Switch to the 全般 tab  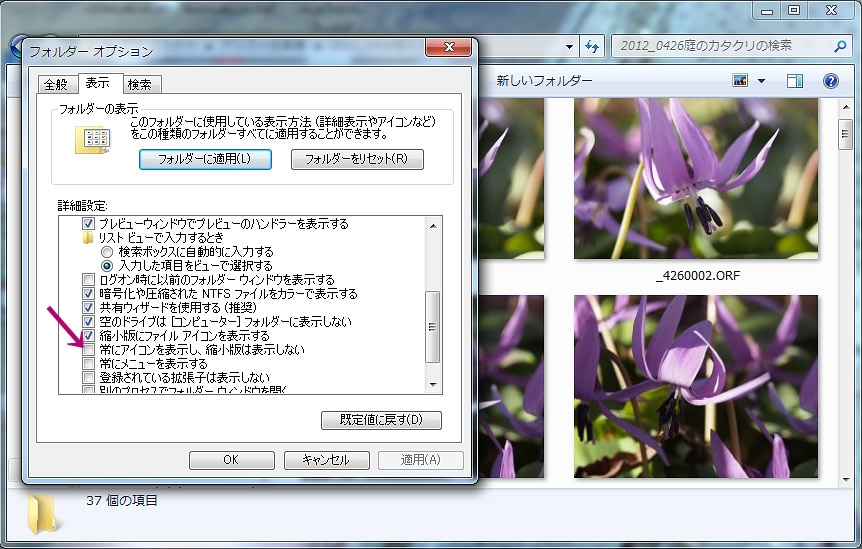coord(55,84)
